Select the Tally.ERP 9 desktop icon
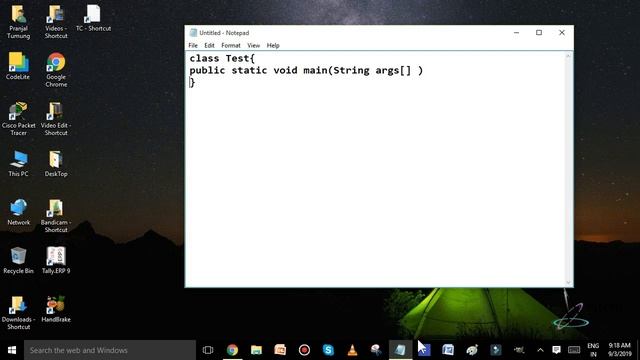640x360 pixels. coord(56,260)
